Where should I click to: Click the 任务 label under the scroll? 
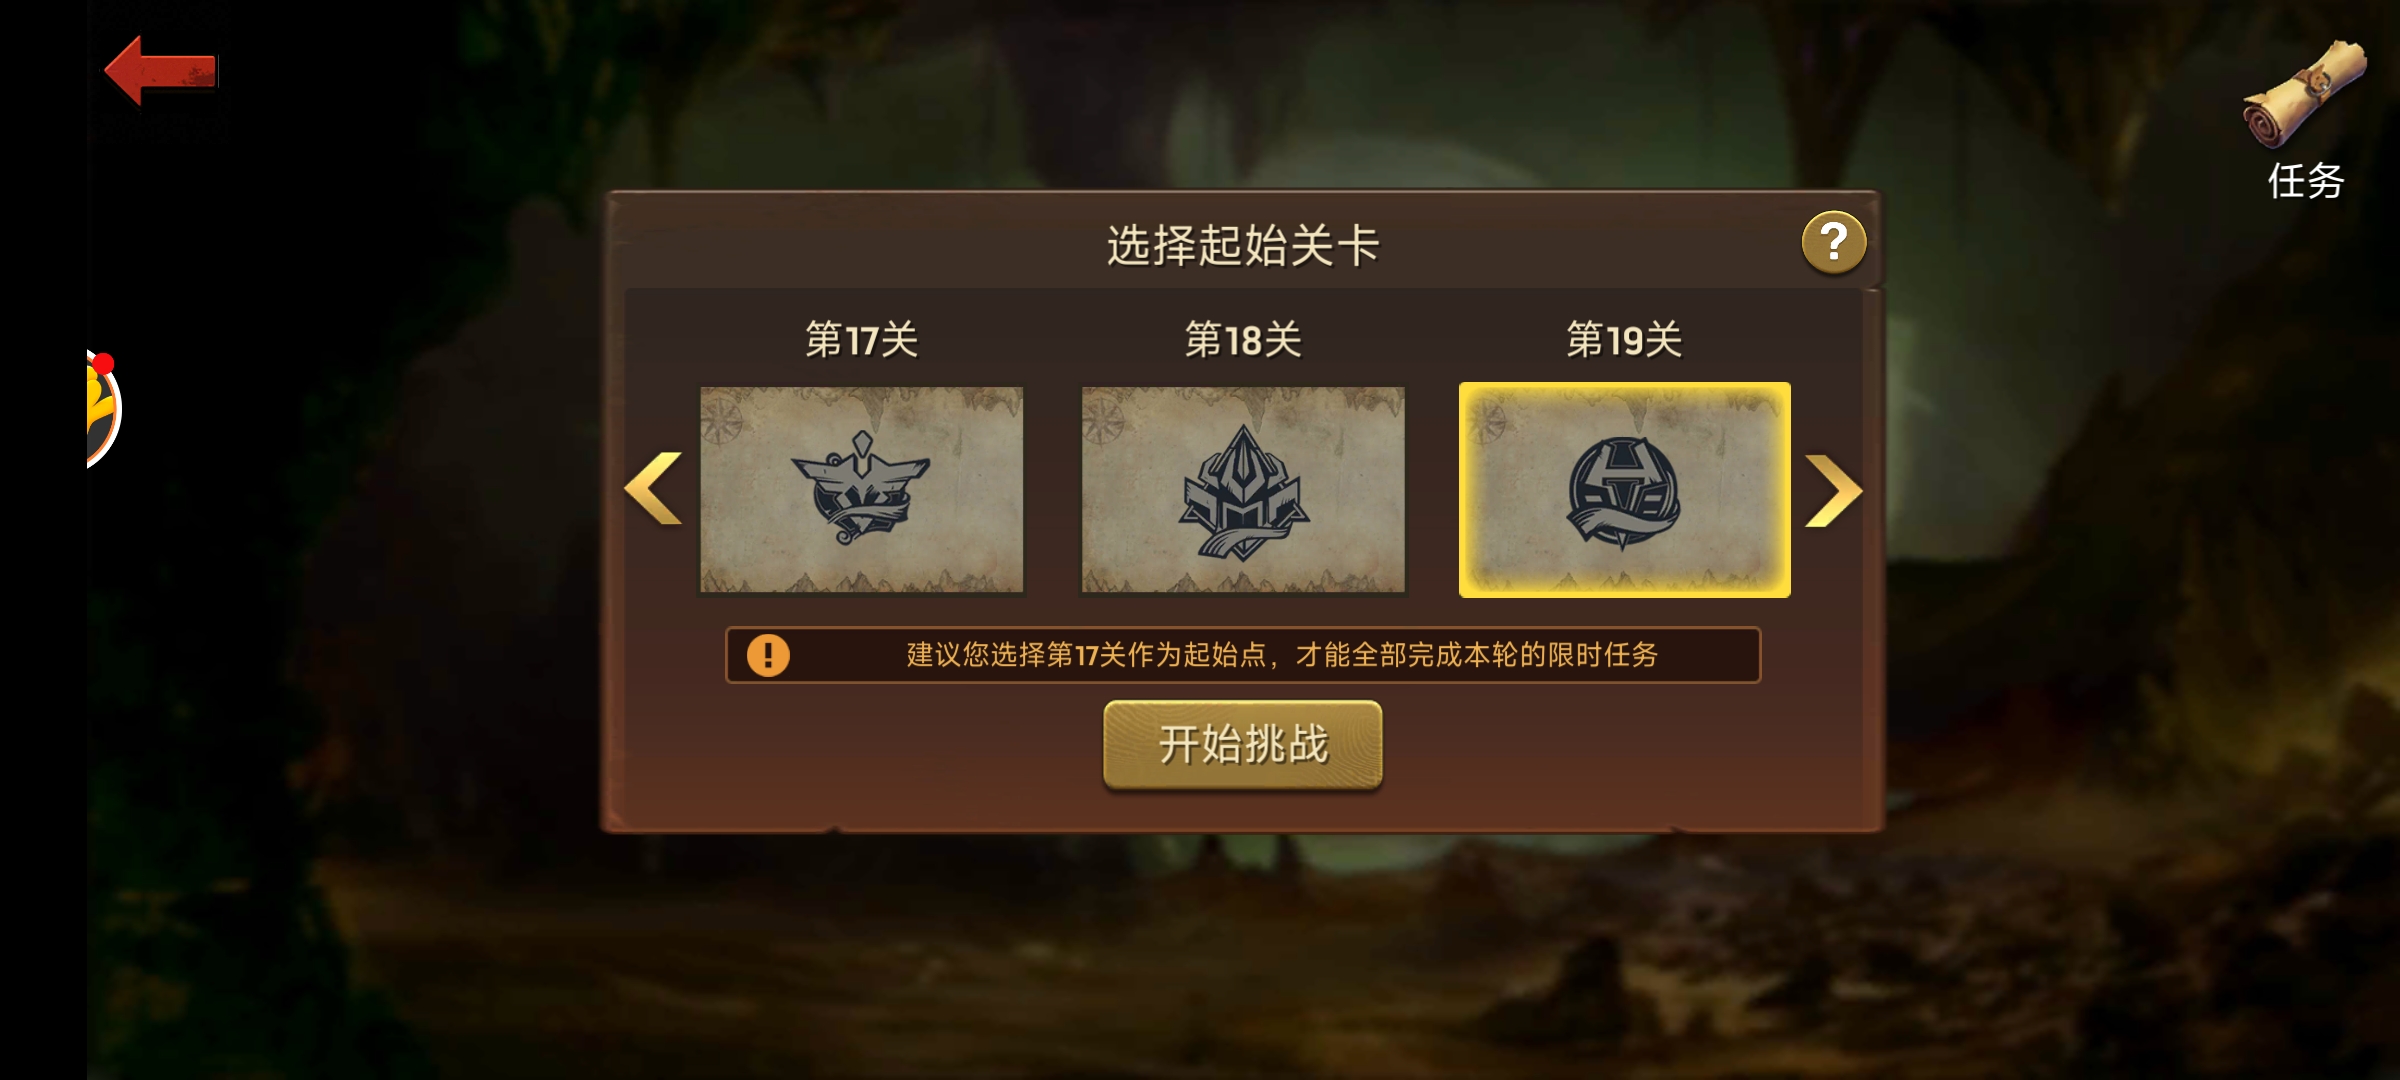[2306, 181]
